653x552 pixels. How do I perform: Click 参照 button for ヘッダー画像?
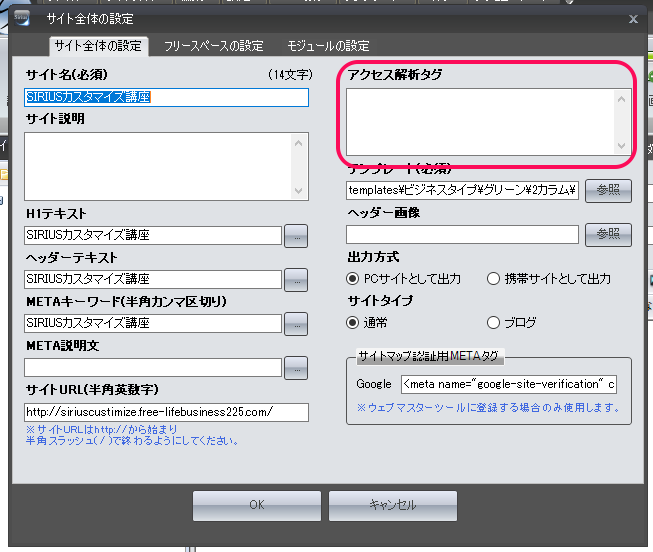(x=608, y=234)
